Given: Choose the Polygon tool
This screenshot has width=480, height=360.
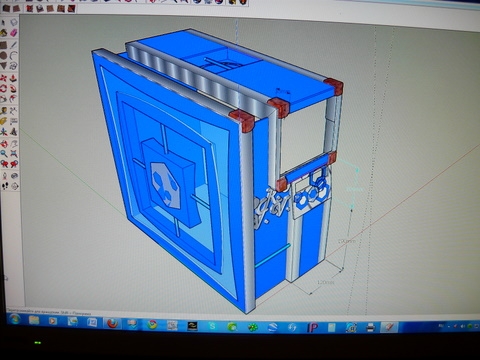Looking at the screenshot, I should pos(4,66).
